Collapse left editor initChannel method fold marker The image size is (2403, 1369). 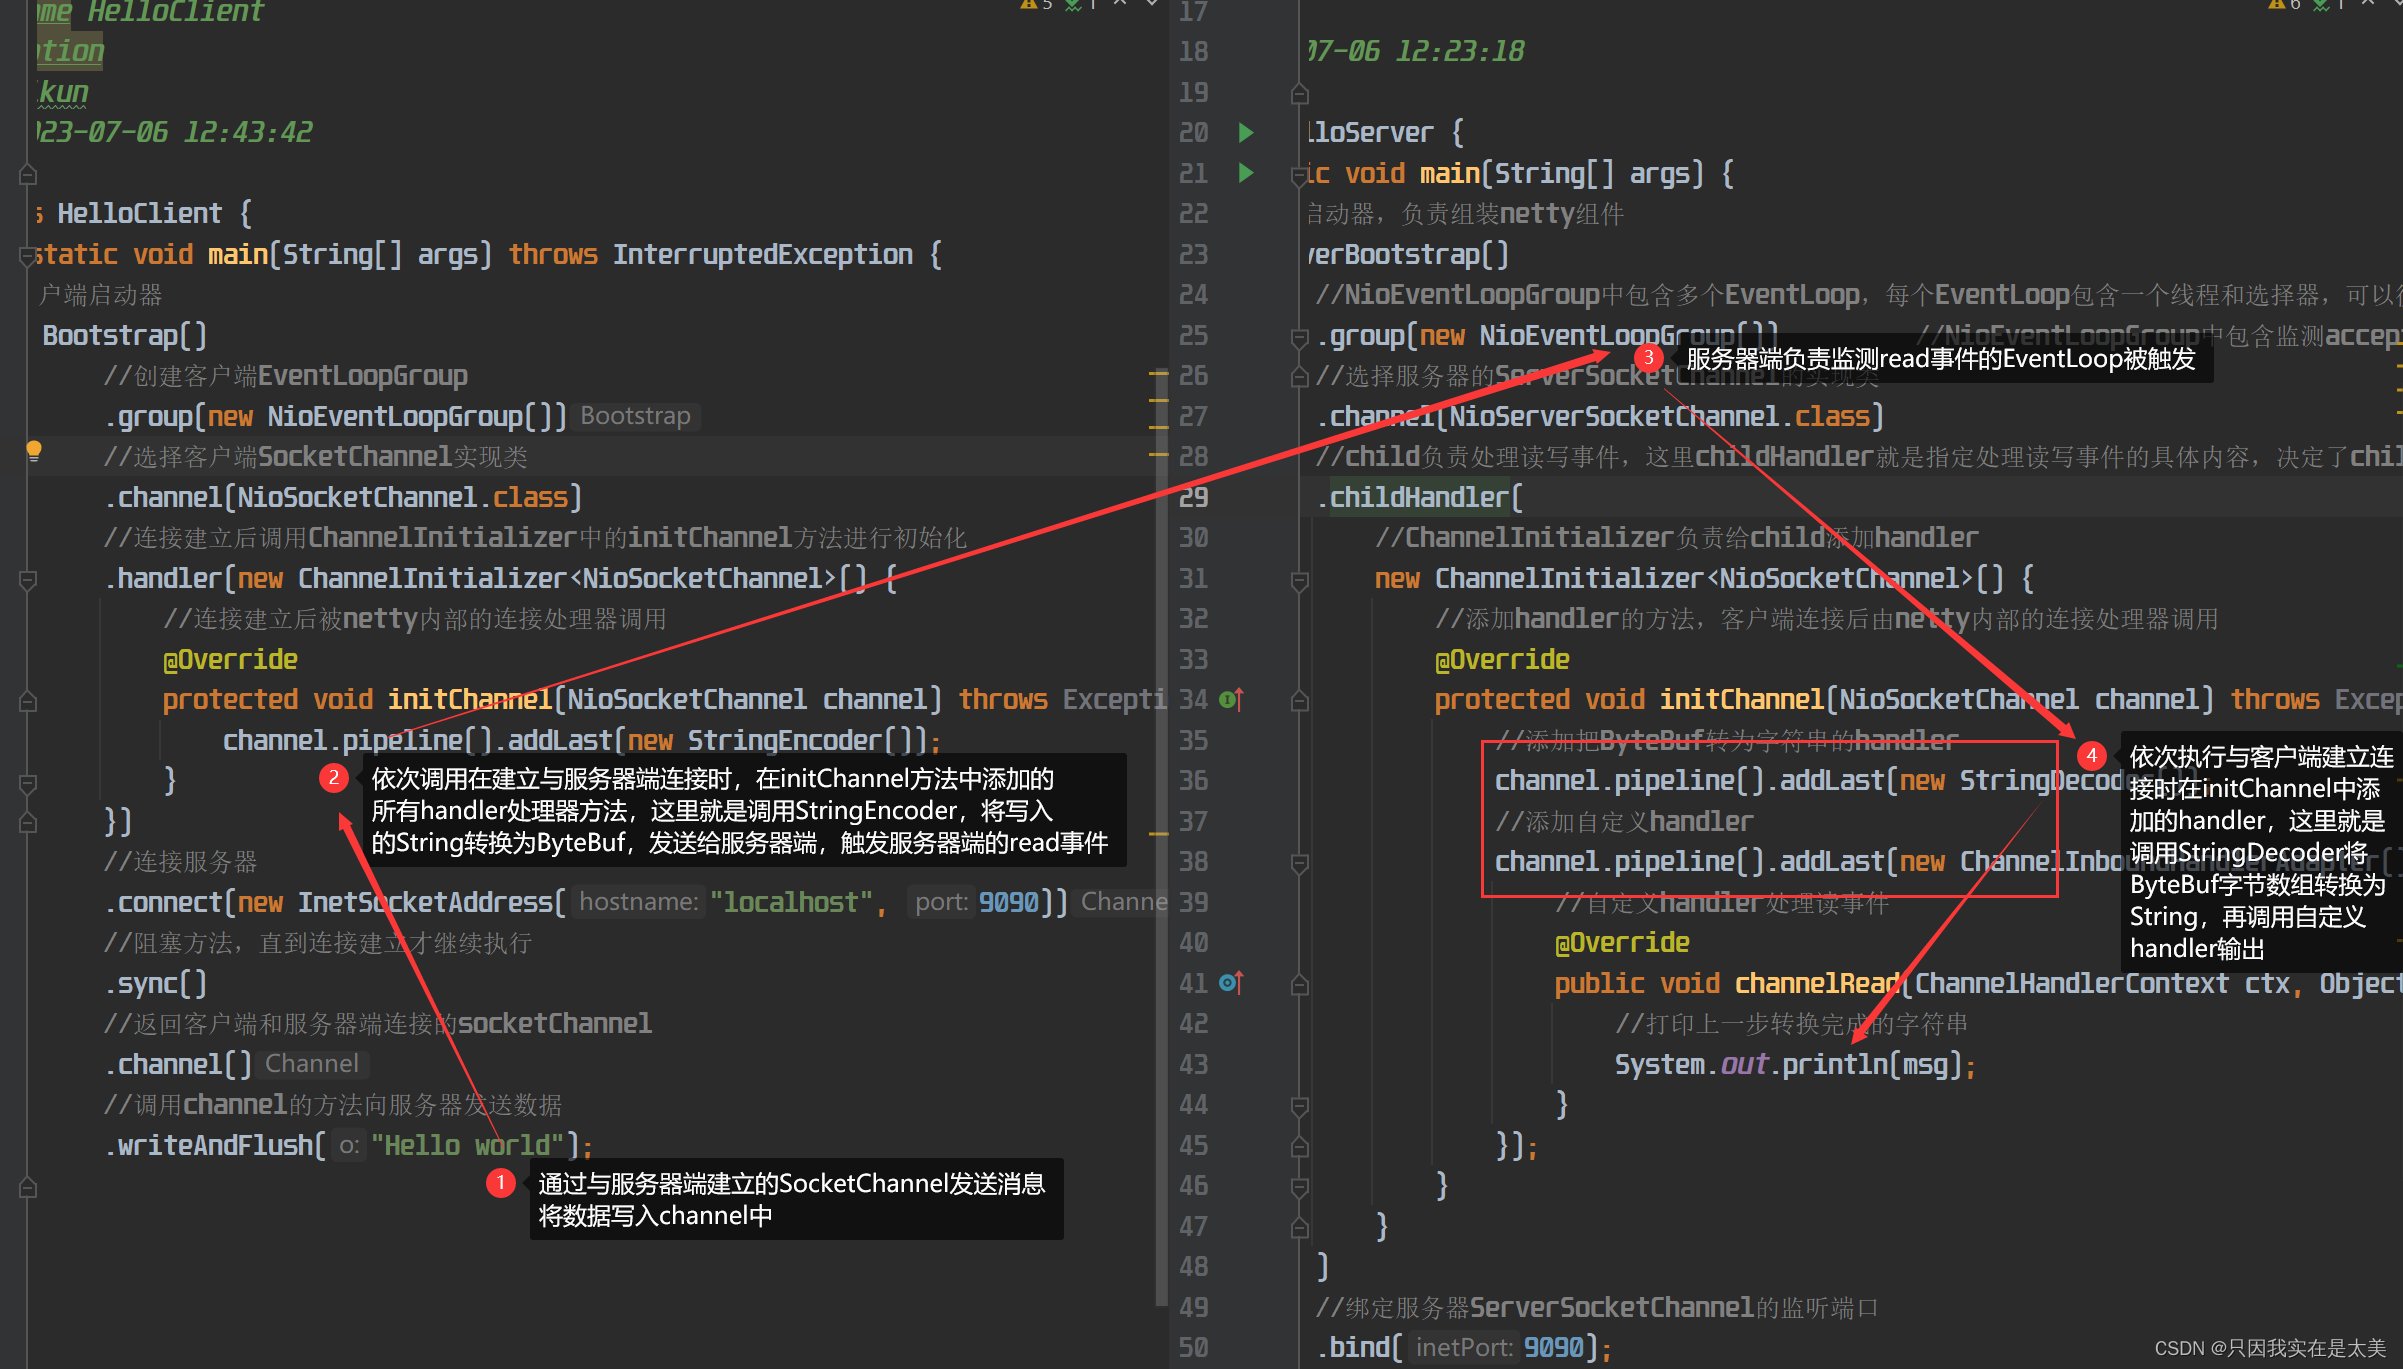tap(28, 701)
